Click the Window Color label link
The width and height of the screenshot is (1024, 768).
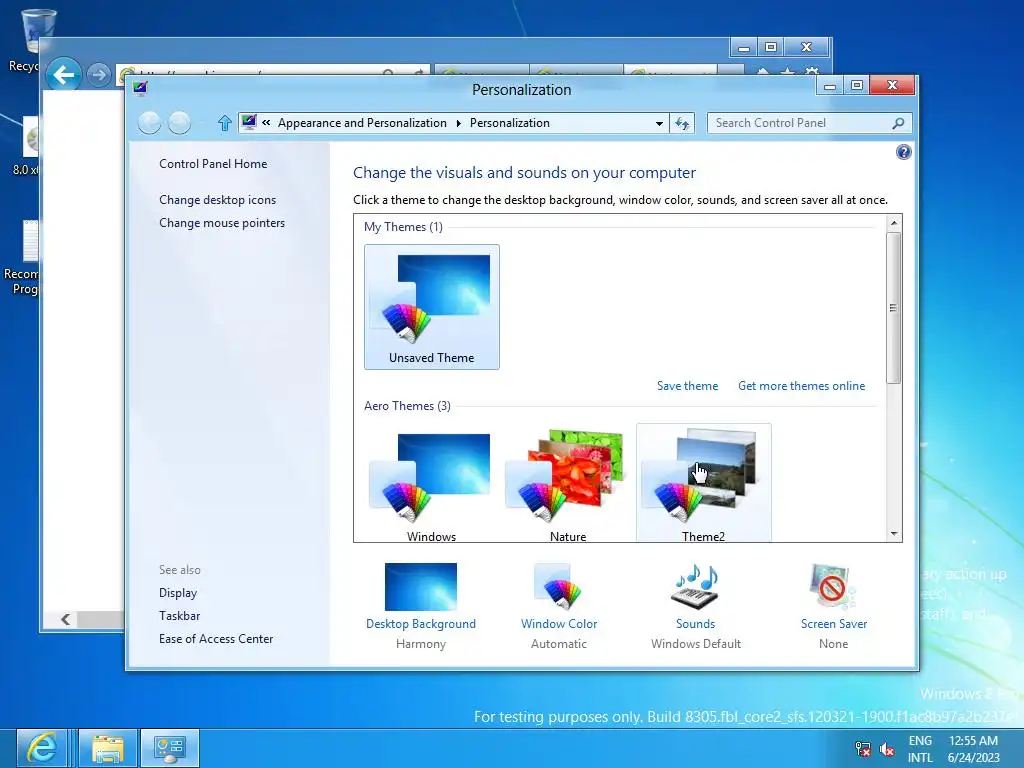tap(558, 624)
